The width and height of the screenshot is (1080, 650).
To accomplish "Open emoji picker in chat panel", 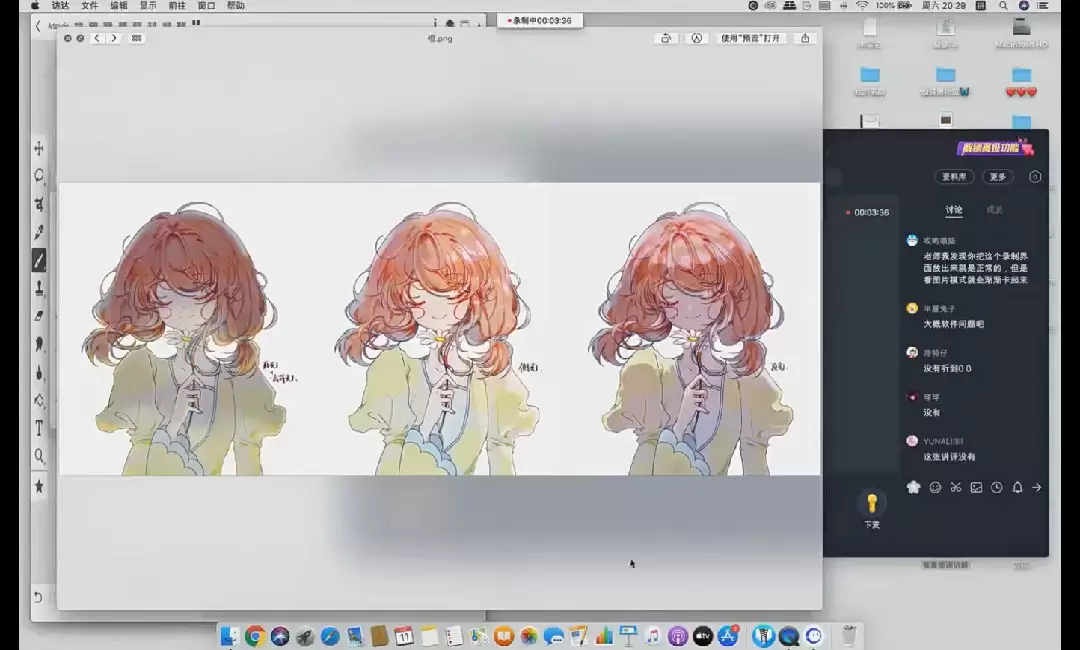I will click(935, 488).
